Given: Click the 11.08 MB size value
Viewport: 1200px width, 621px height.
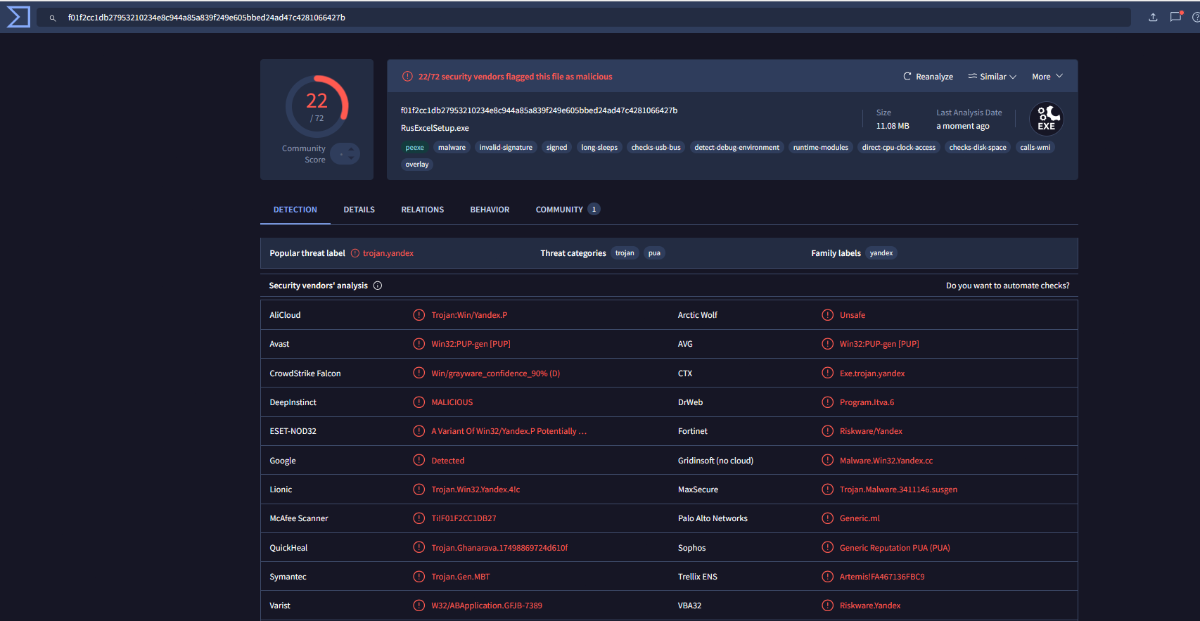Looking at the screenshot, I should (x=893, y=126).
